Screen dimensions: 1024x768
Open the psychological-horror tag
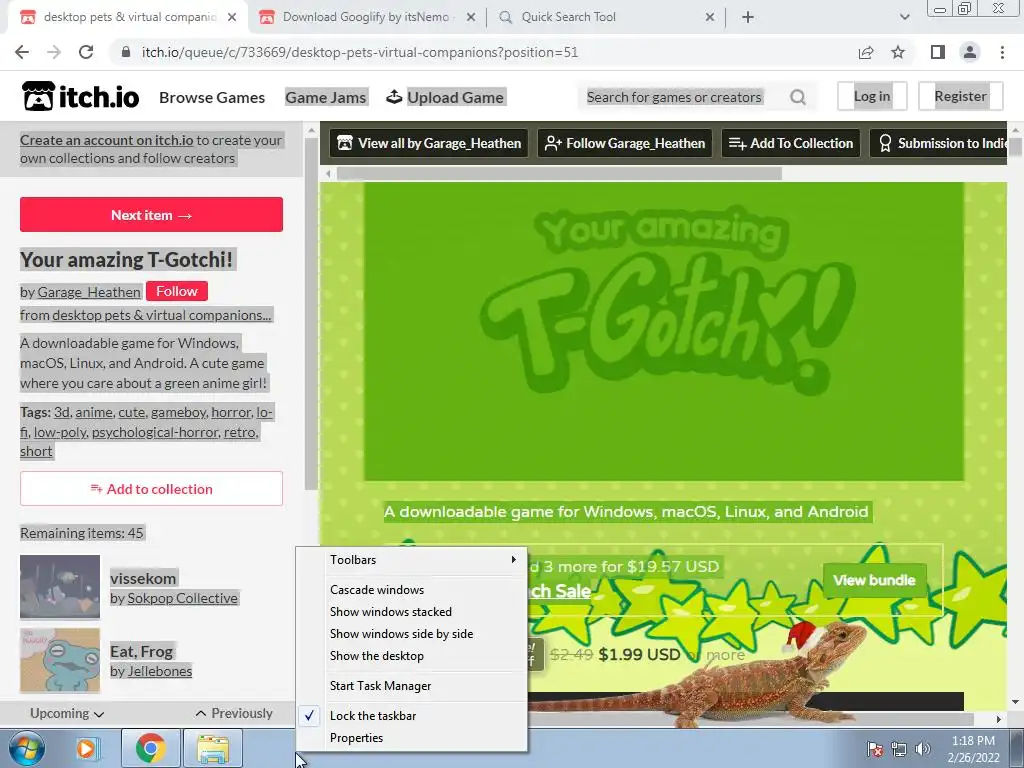(x=155, y=432)
